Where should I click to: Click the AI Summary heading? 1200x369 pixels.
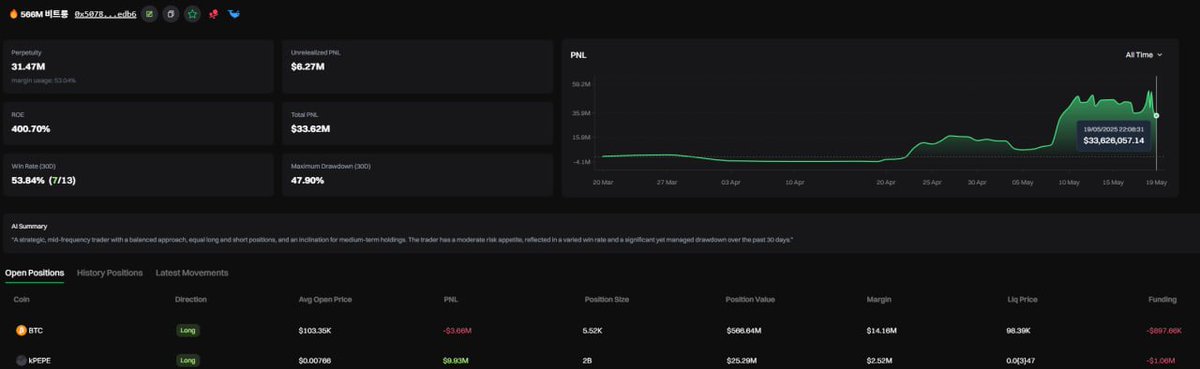coord(29,226)
